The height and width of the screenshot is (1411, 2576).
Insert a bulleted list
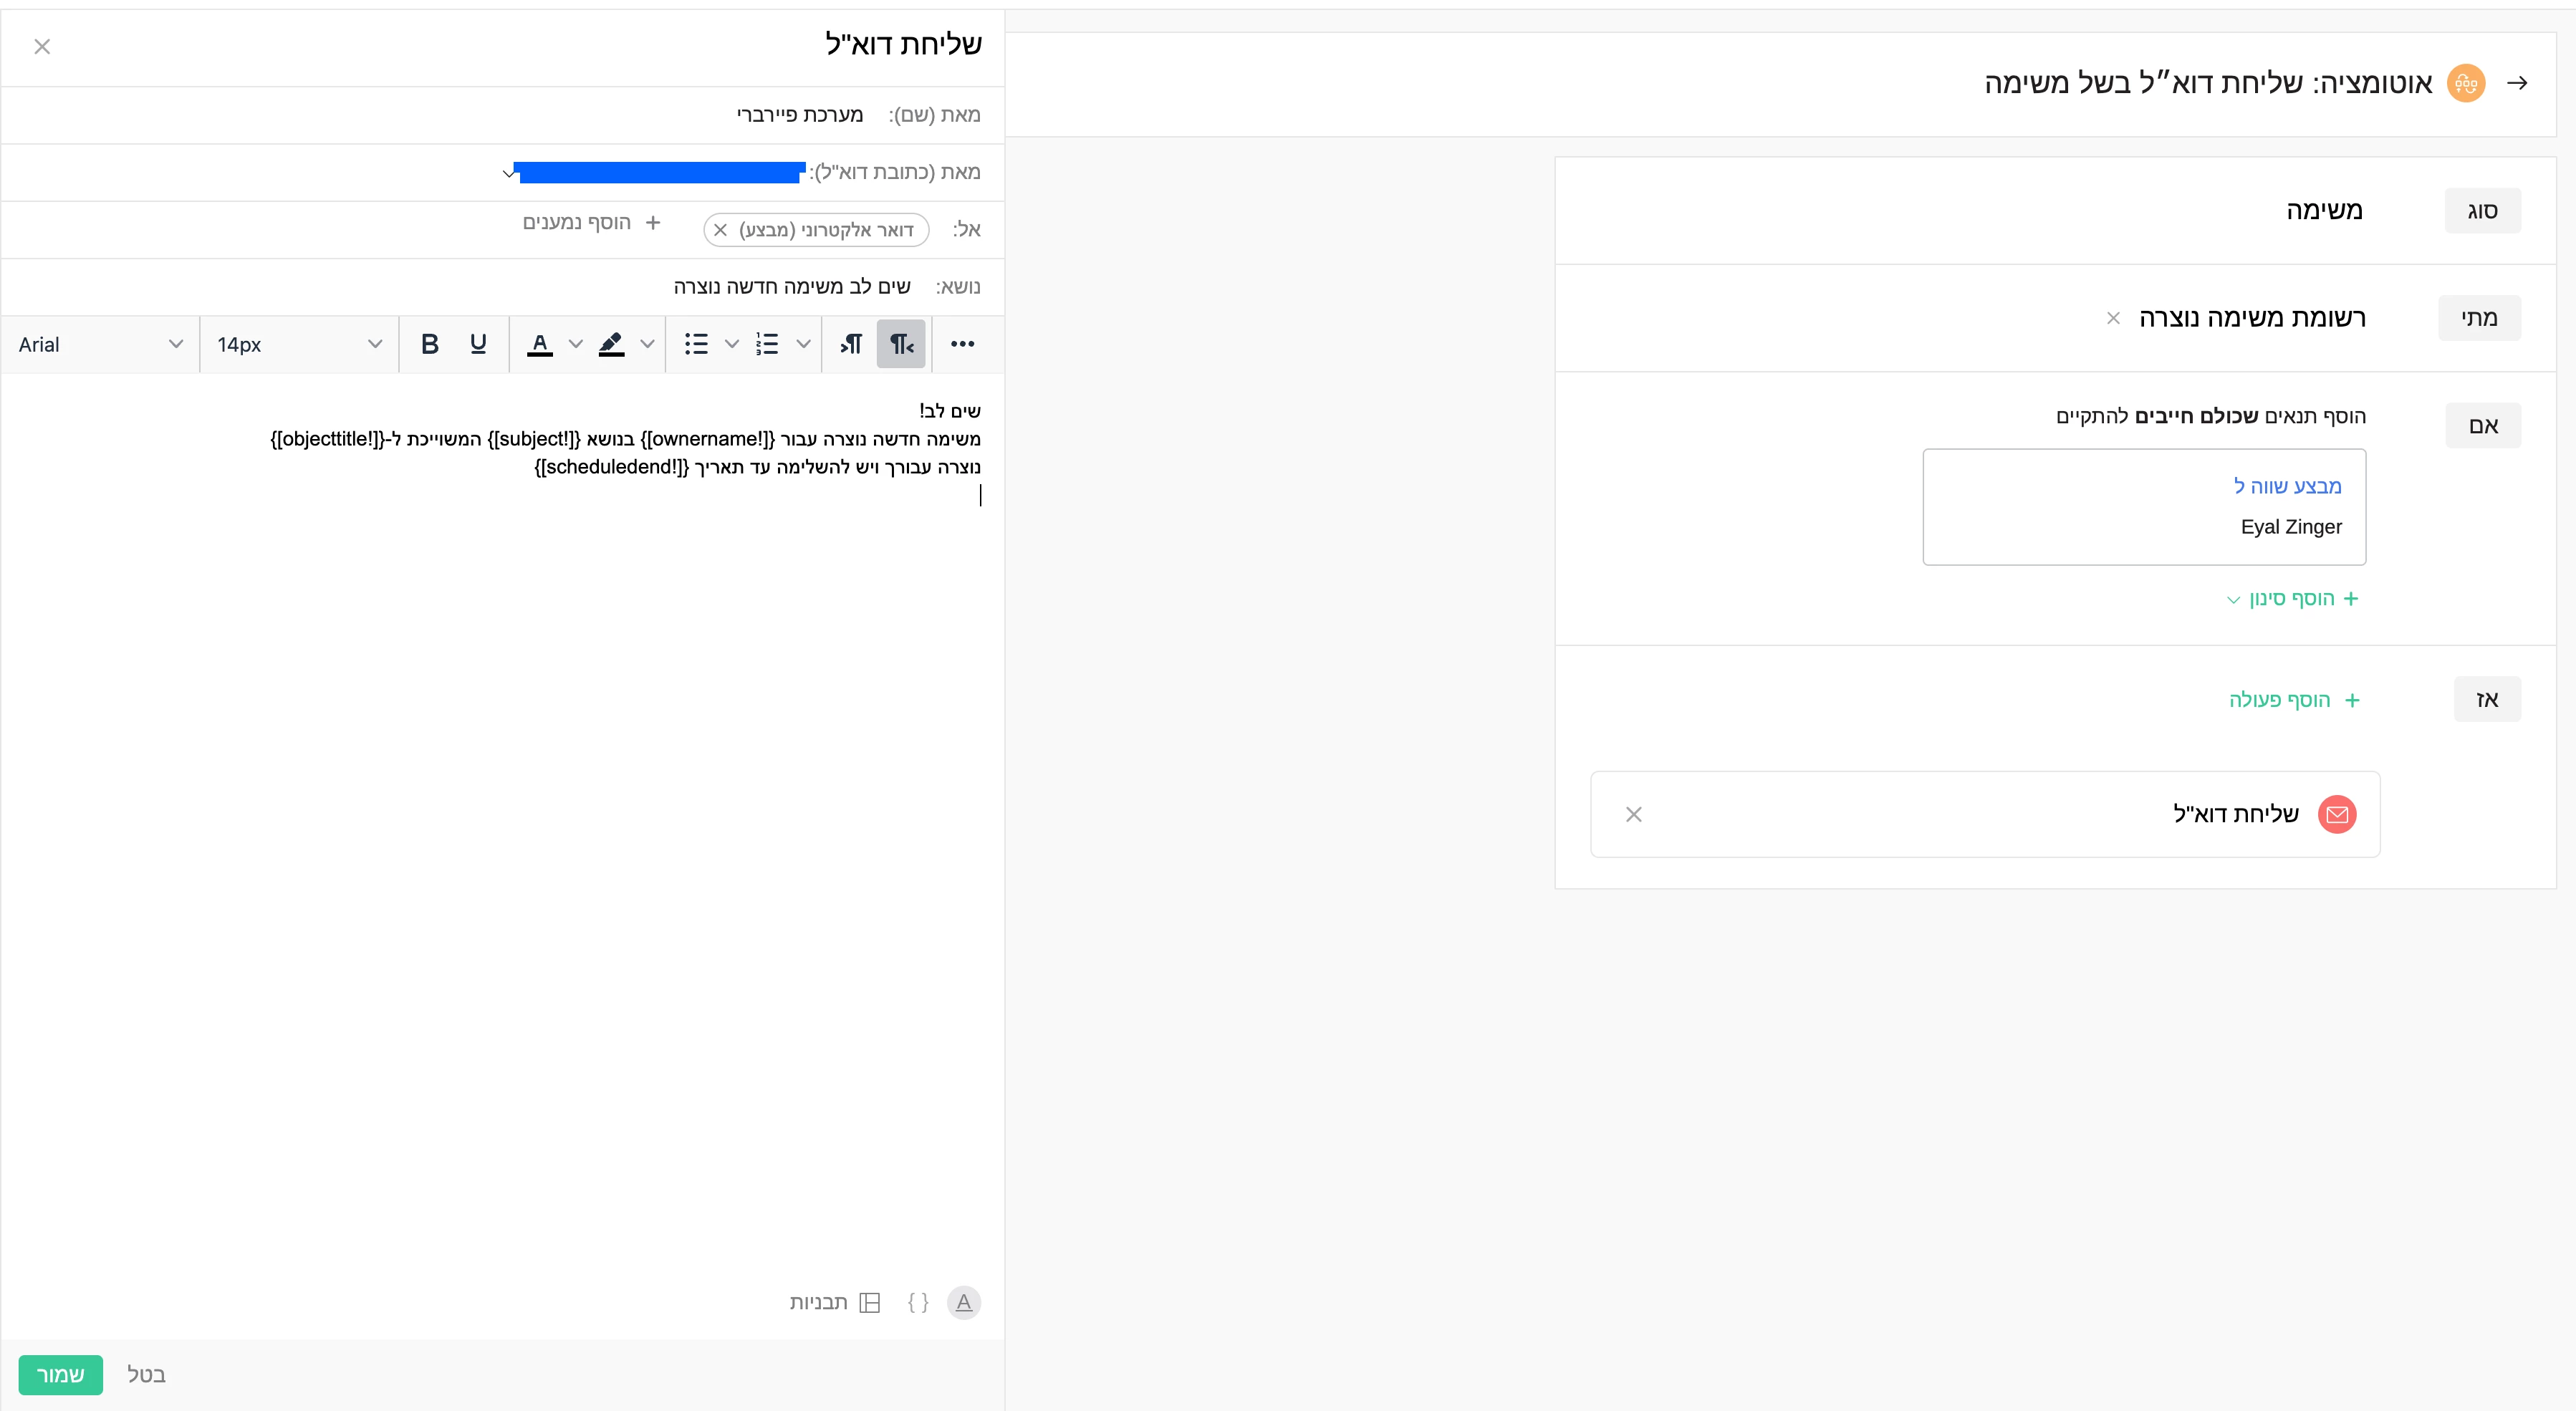pos(696,344)
